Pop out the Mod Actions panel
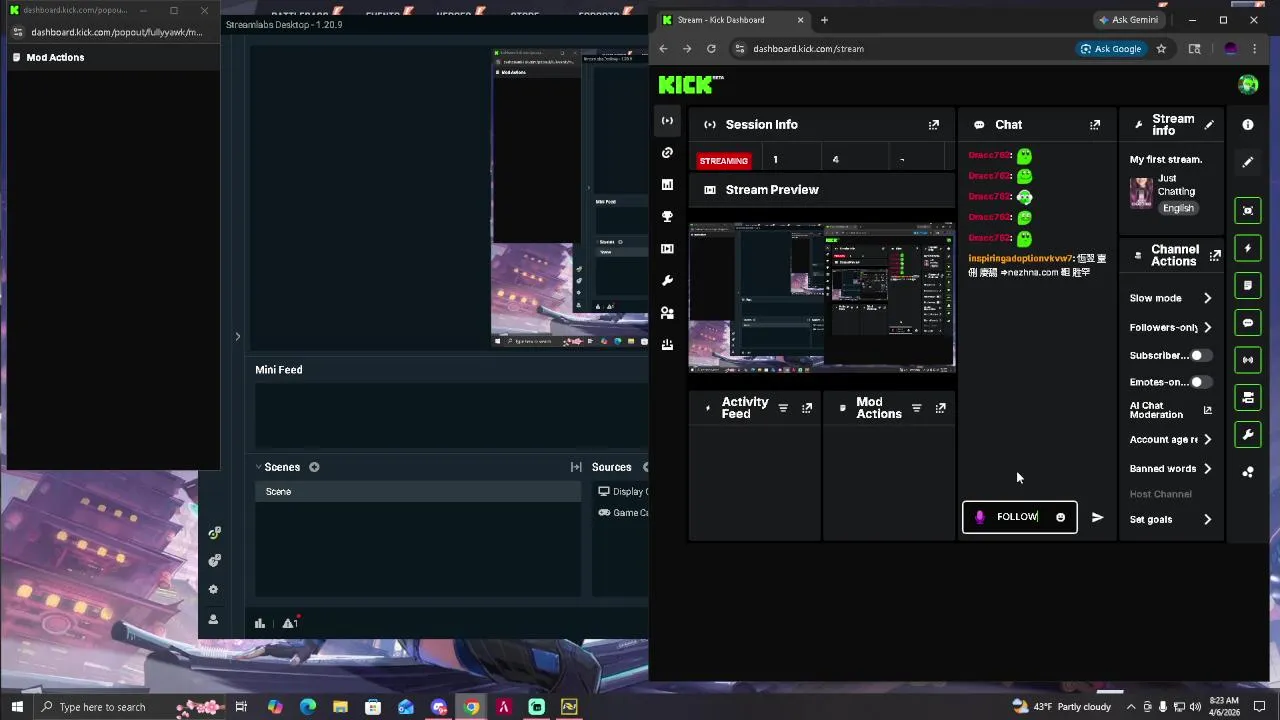The width and height of the screenshot is (1280, 720). 940,408
